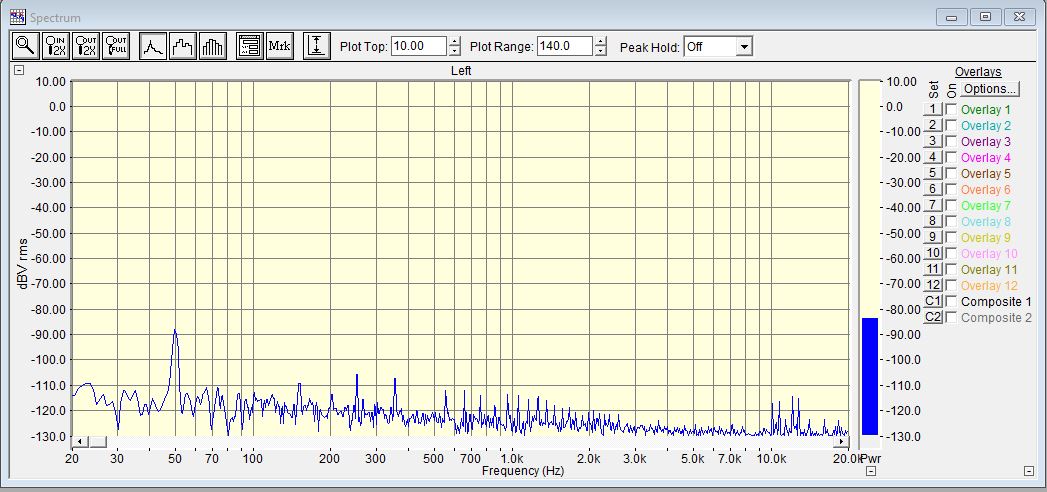Zoom out 2X on the spectrum
Viewport: 1047px width, 492px height.
click(85, 46)
